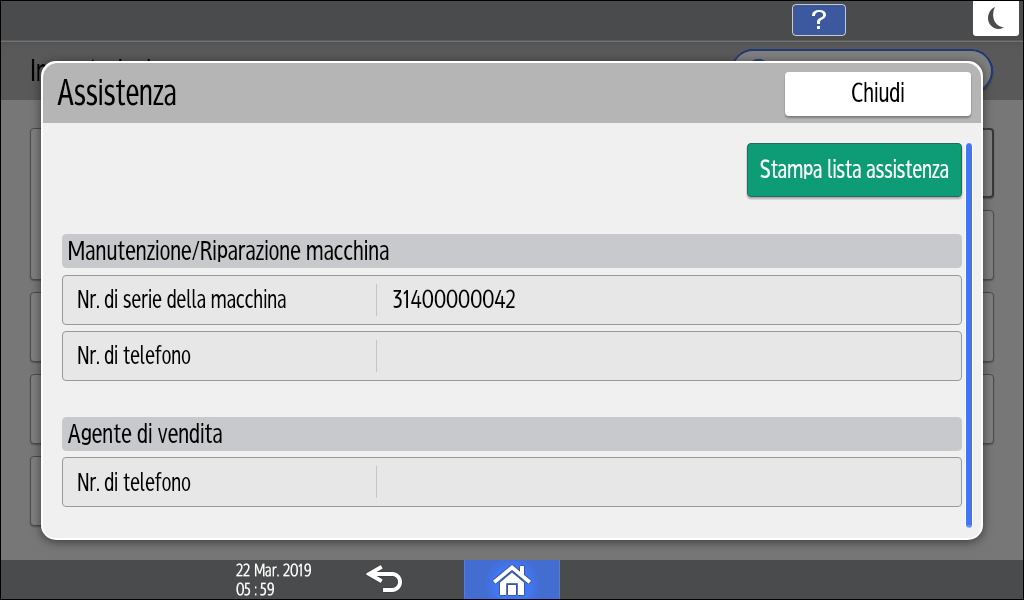Click the blue vertical scrollbar
Screen dimensions: 1024x600
click(x=968, y=334)
